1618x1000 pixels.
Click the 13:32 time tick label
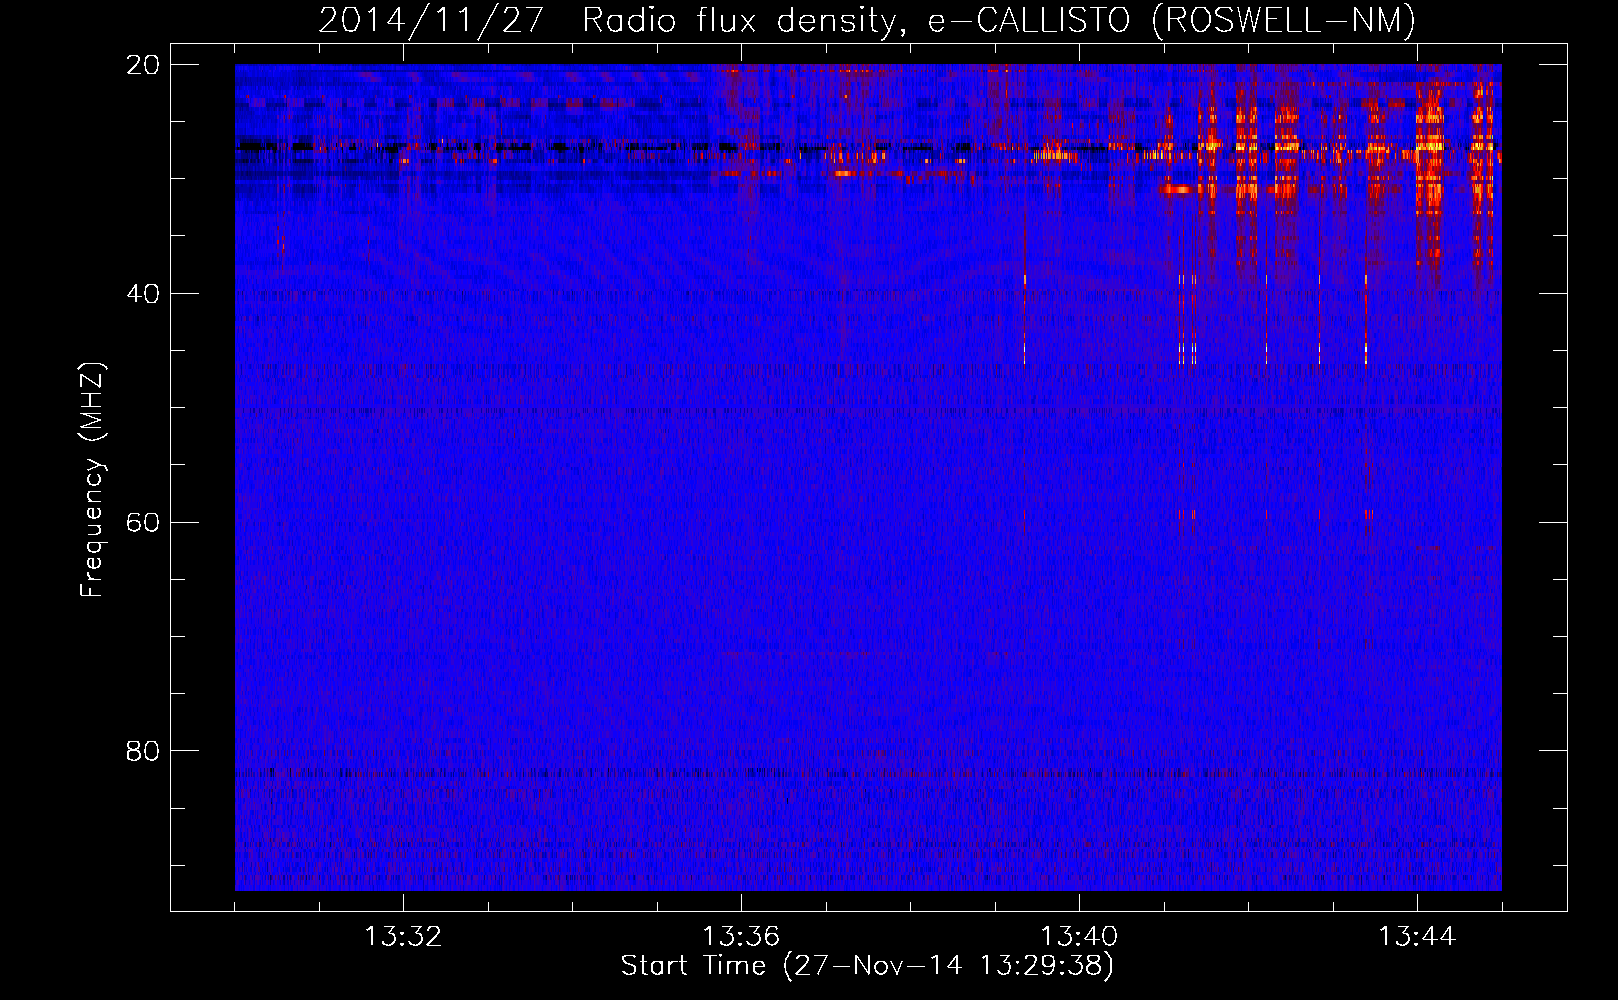click(x=403, y=937)
